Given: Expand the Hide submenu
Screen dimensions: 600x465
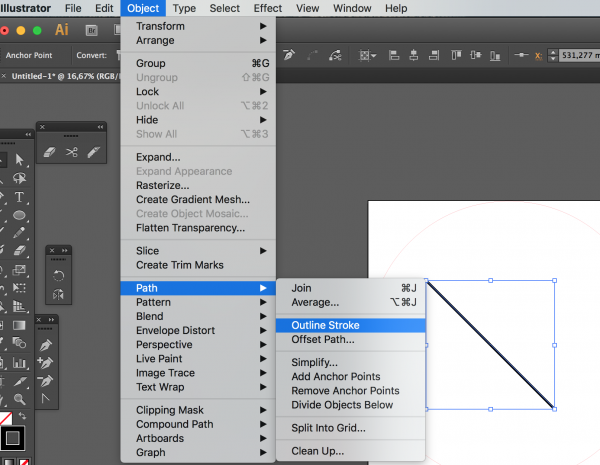Looking at the screenshot, I should point(198,120).
